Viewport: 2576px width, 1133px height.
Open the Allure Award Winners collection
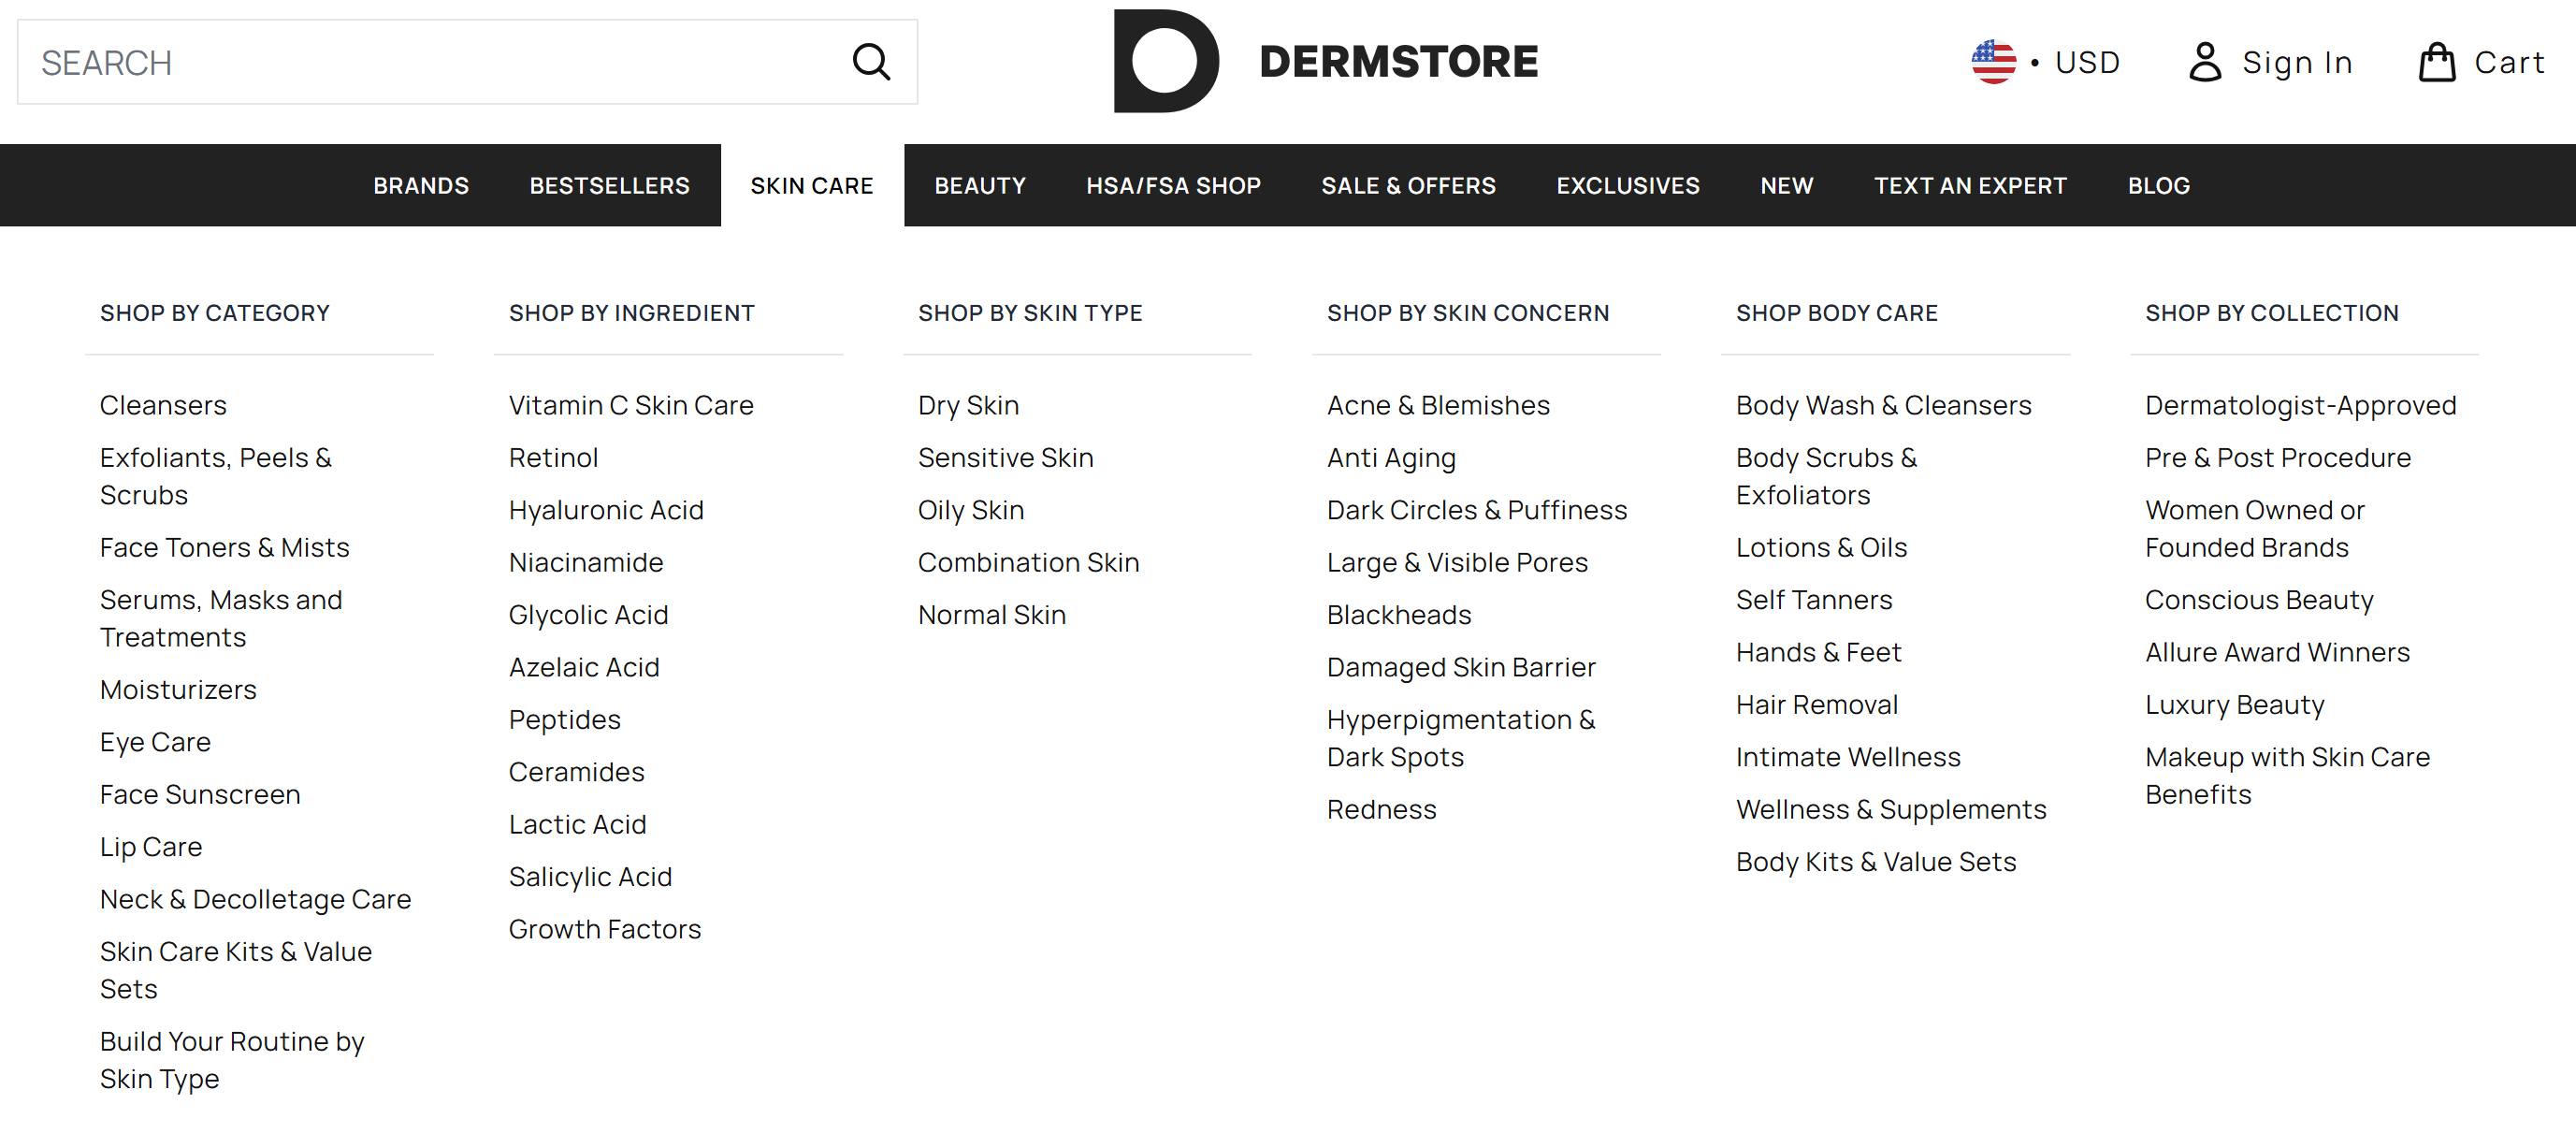tap(2277, 651)
